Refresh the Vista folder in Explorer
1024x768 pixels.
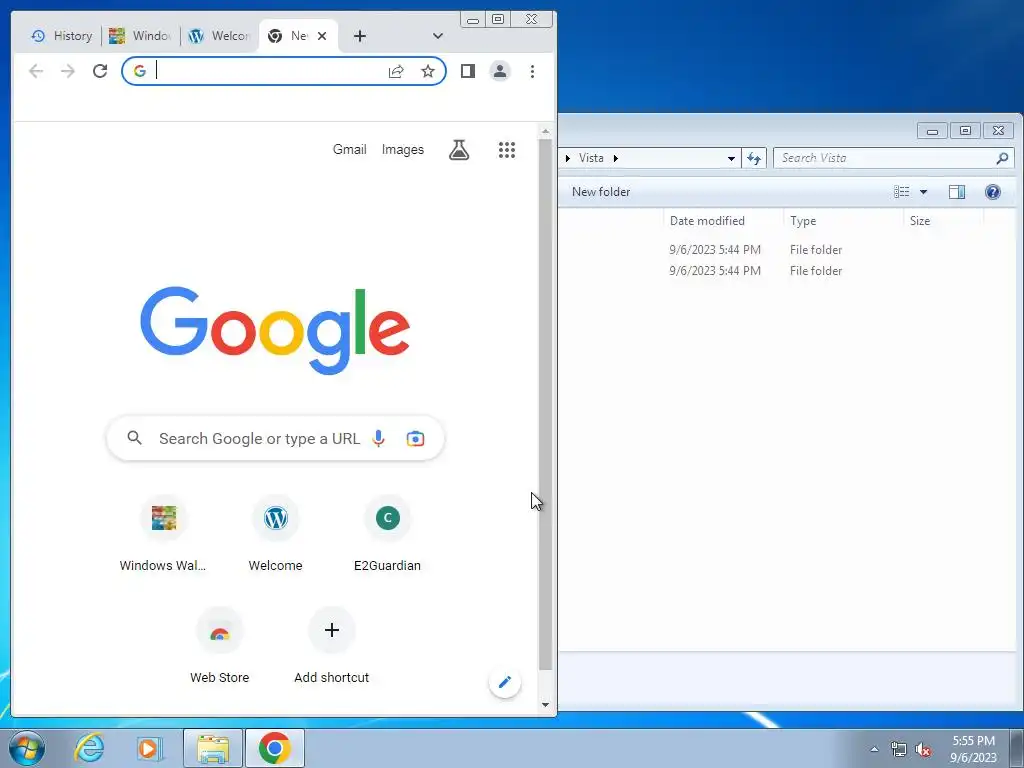click(x=754, y=158)
